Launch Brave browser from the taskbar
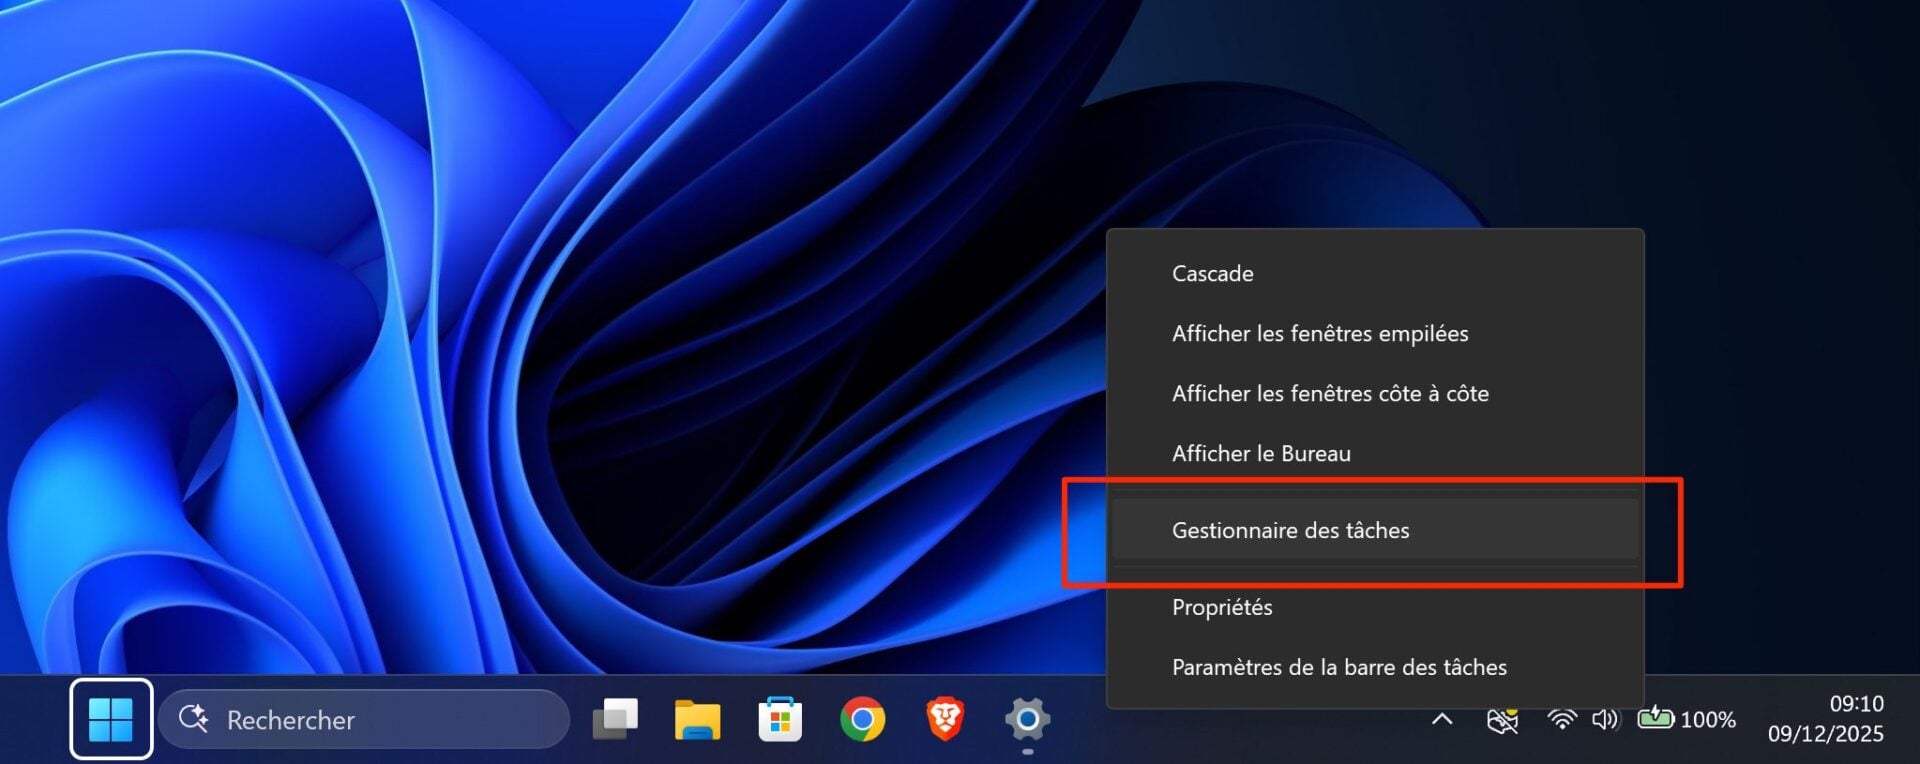Viewport: 1920px width, 764px height. point(945,719)
